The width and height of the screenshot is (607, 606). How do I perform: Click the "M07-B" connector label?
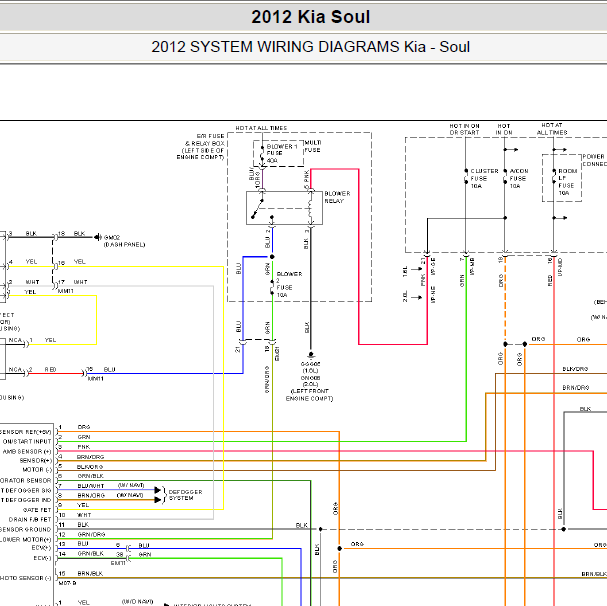pos(67,583)
